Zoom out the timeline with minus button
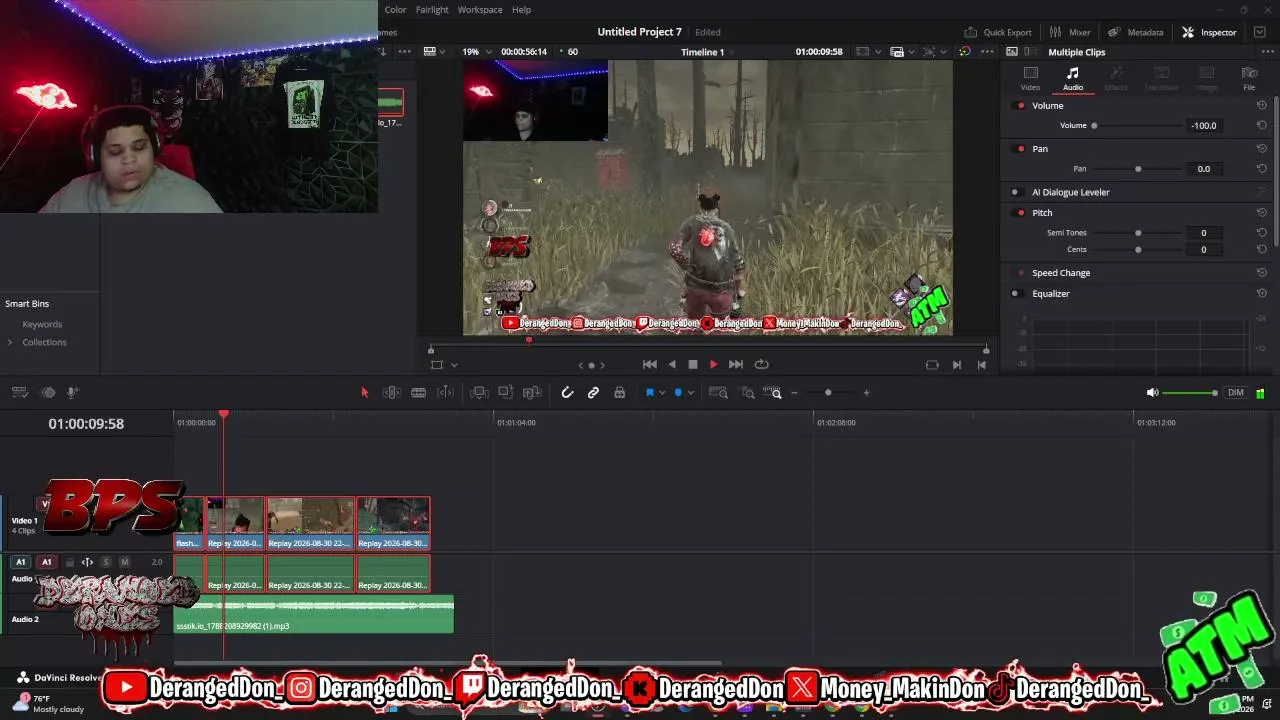Viewport: 1280px width, 720px height. (x=794, y=393)
